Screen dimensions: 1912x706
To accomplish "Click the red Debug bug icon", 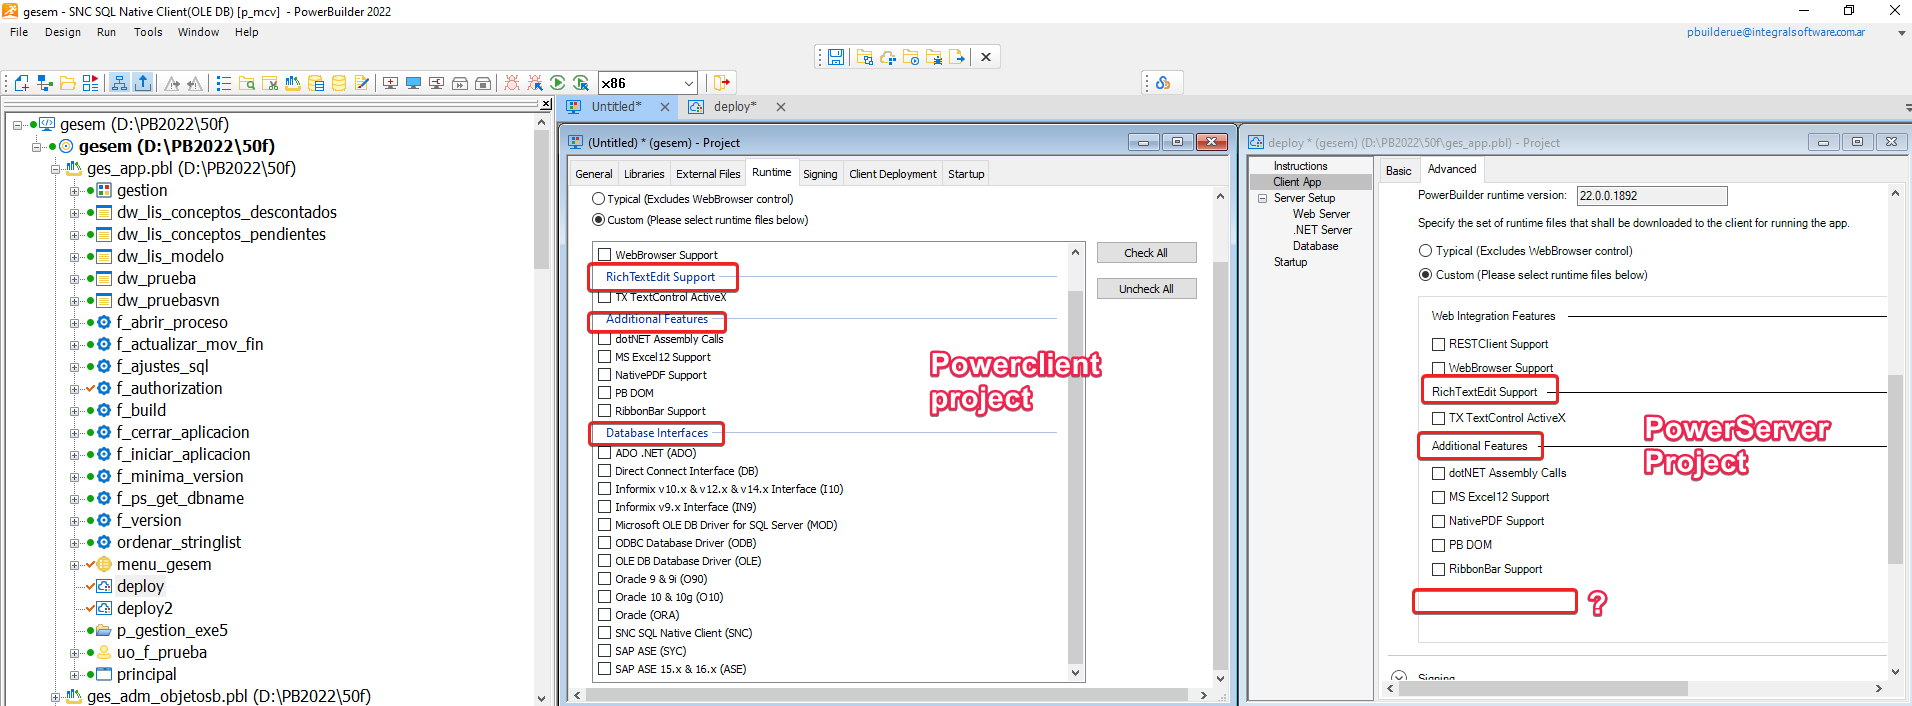I will pos(512,83).
